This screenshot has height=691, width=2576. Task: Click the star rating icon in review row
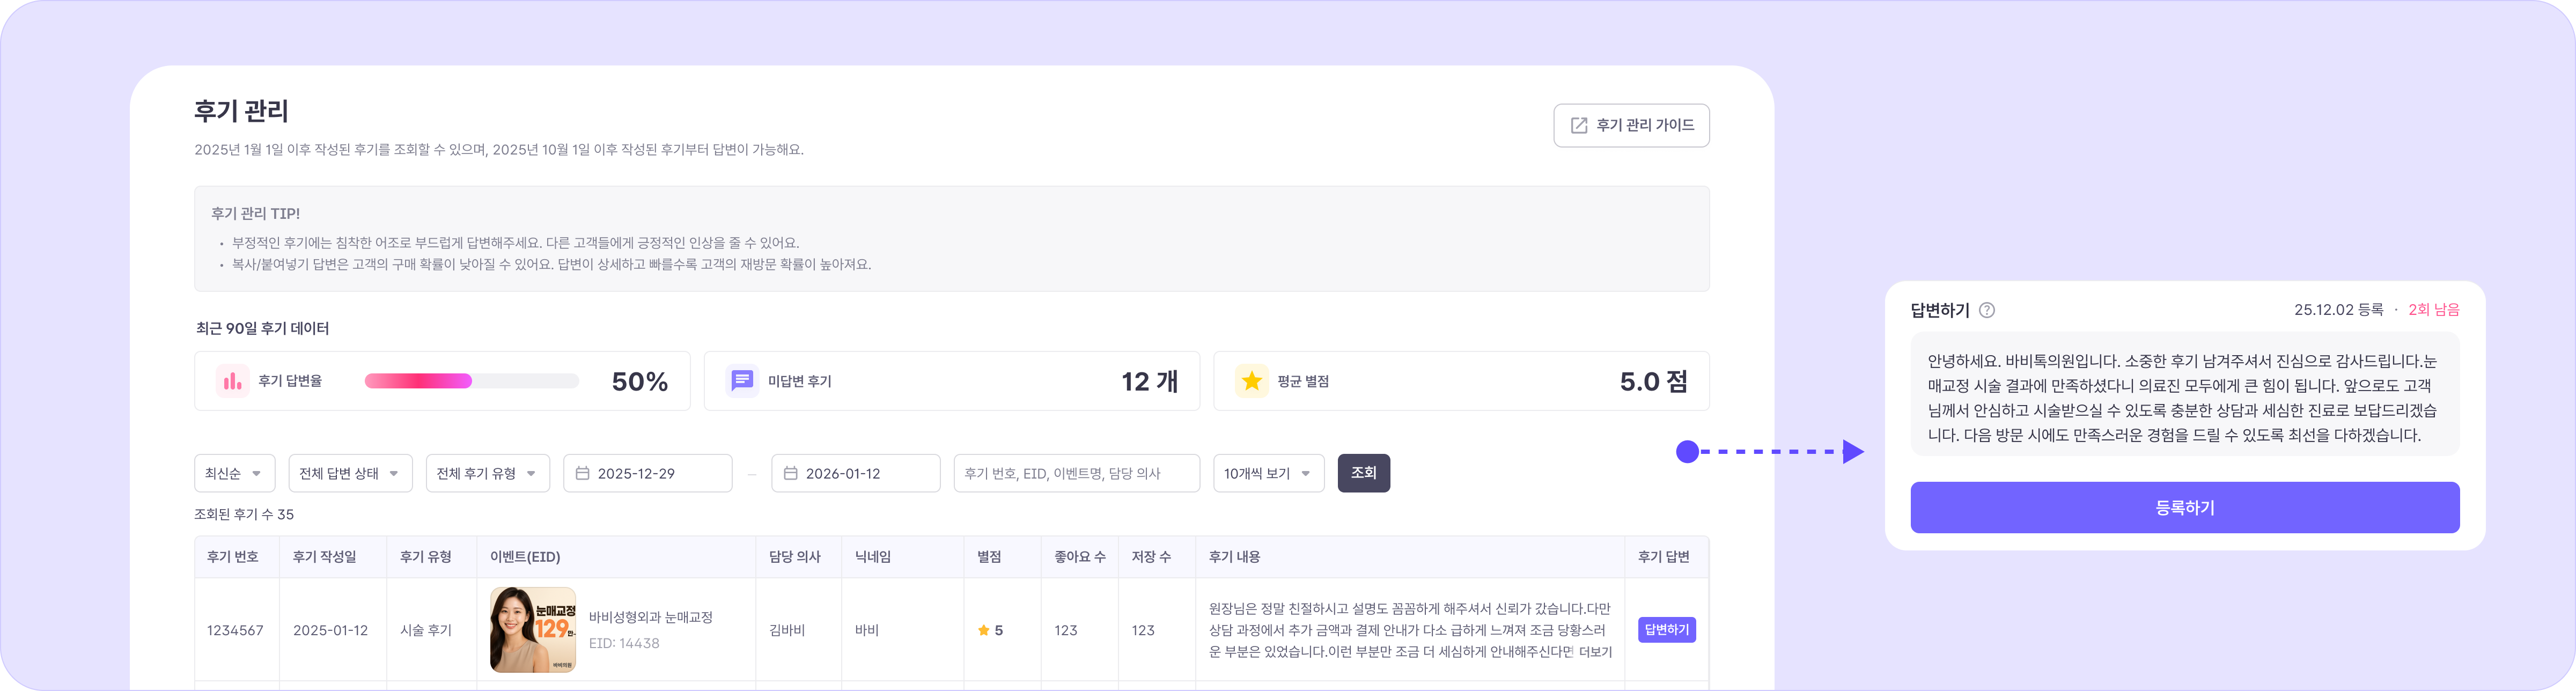coord(983,630)
